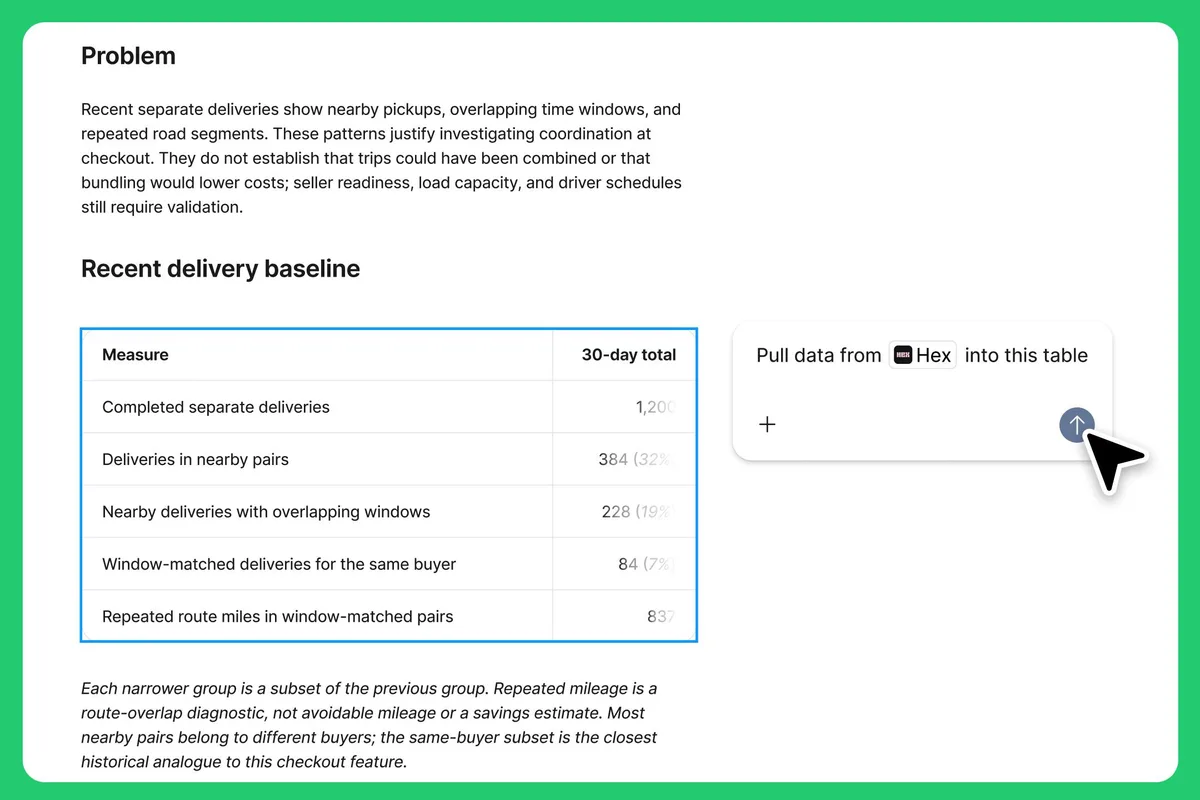This screenshot has width=1200, height=800.
Task: Click the 228 (19%) value cell
Action: (624, 511)
